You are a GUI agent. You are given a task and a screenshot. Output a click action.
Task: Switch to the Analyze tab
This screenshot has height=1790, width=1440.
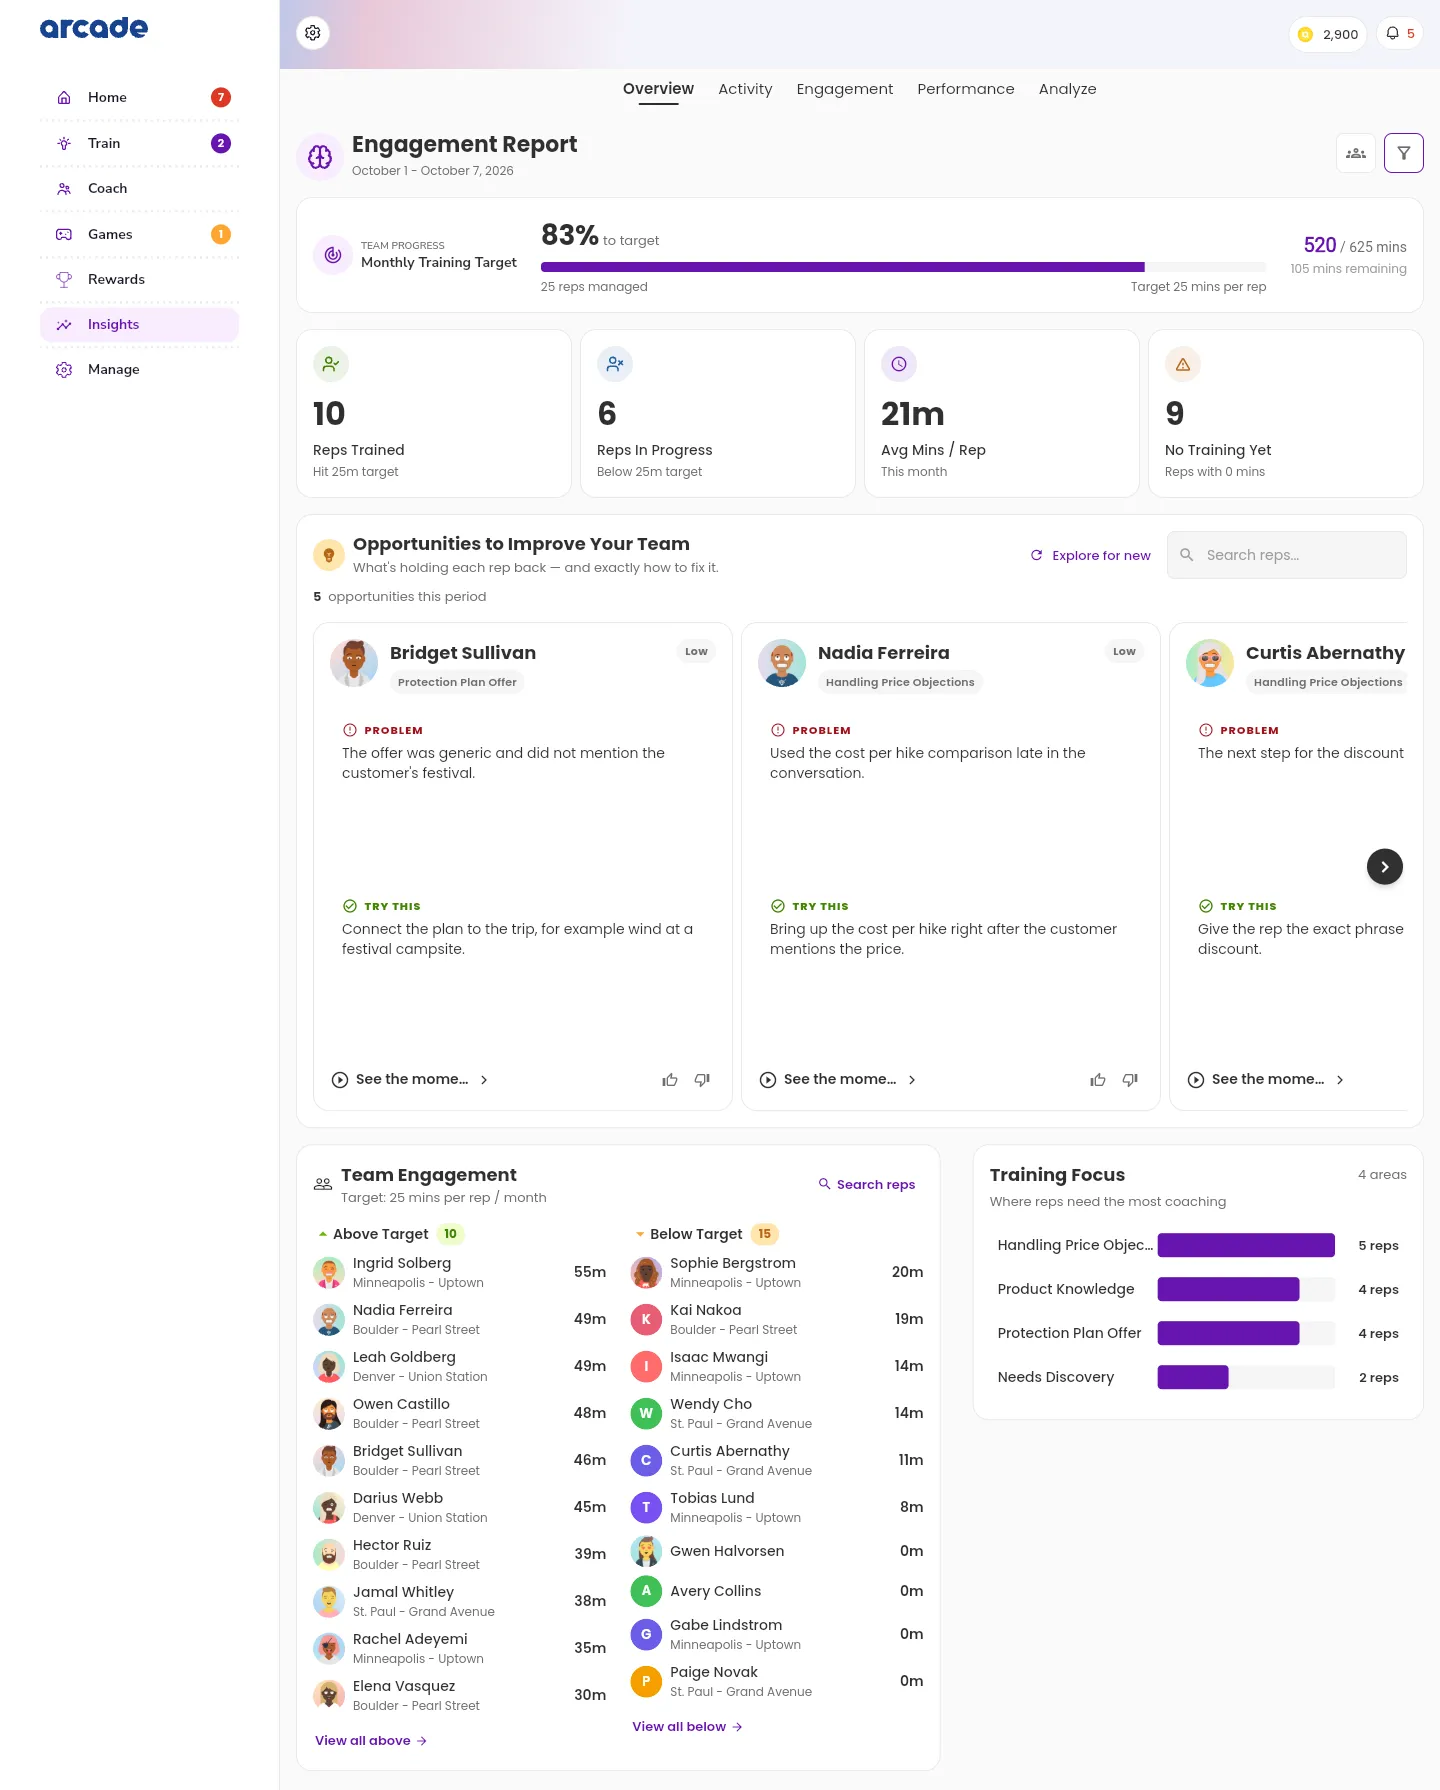pos(1068,89)
